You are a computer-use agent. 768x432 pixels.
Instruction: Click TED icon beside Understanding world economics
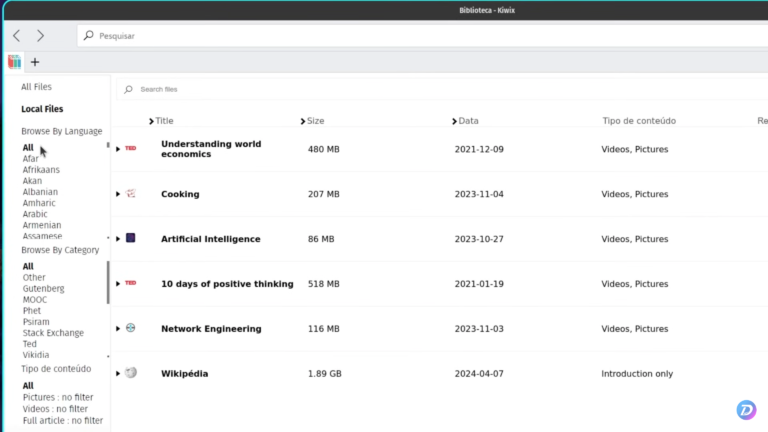pyautogui.click(x=131, y=148)
